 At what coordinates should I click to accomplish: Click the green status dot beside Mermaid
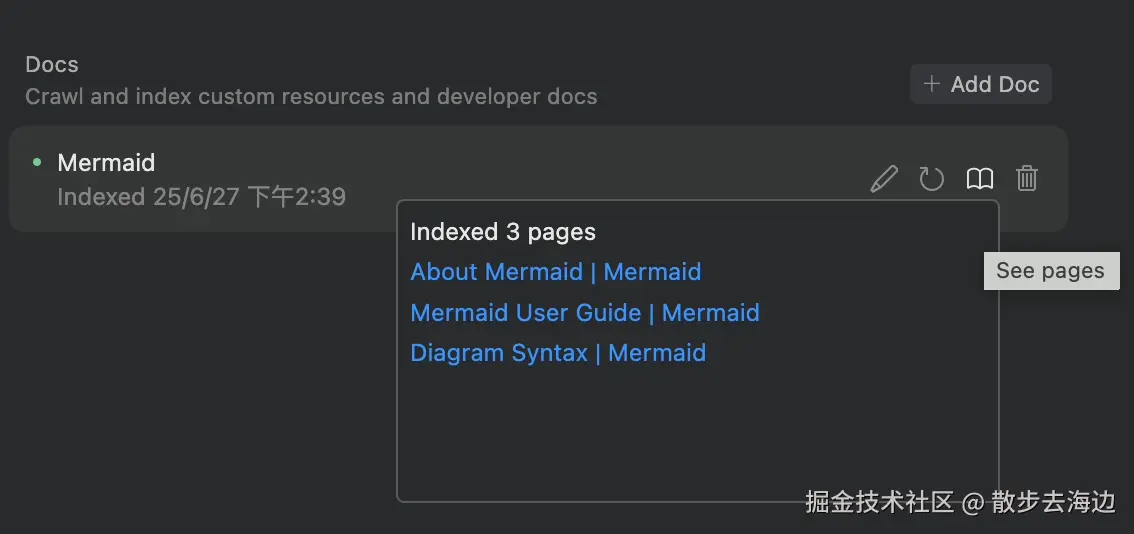pyautogui.click(x=37, y=162)
